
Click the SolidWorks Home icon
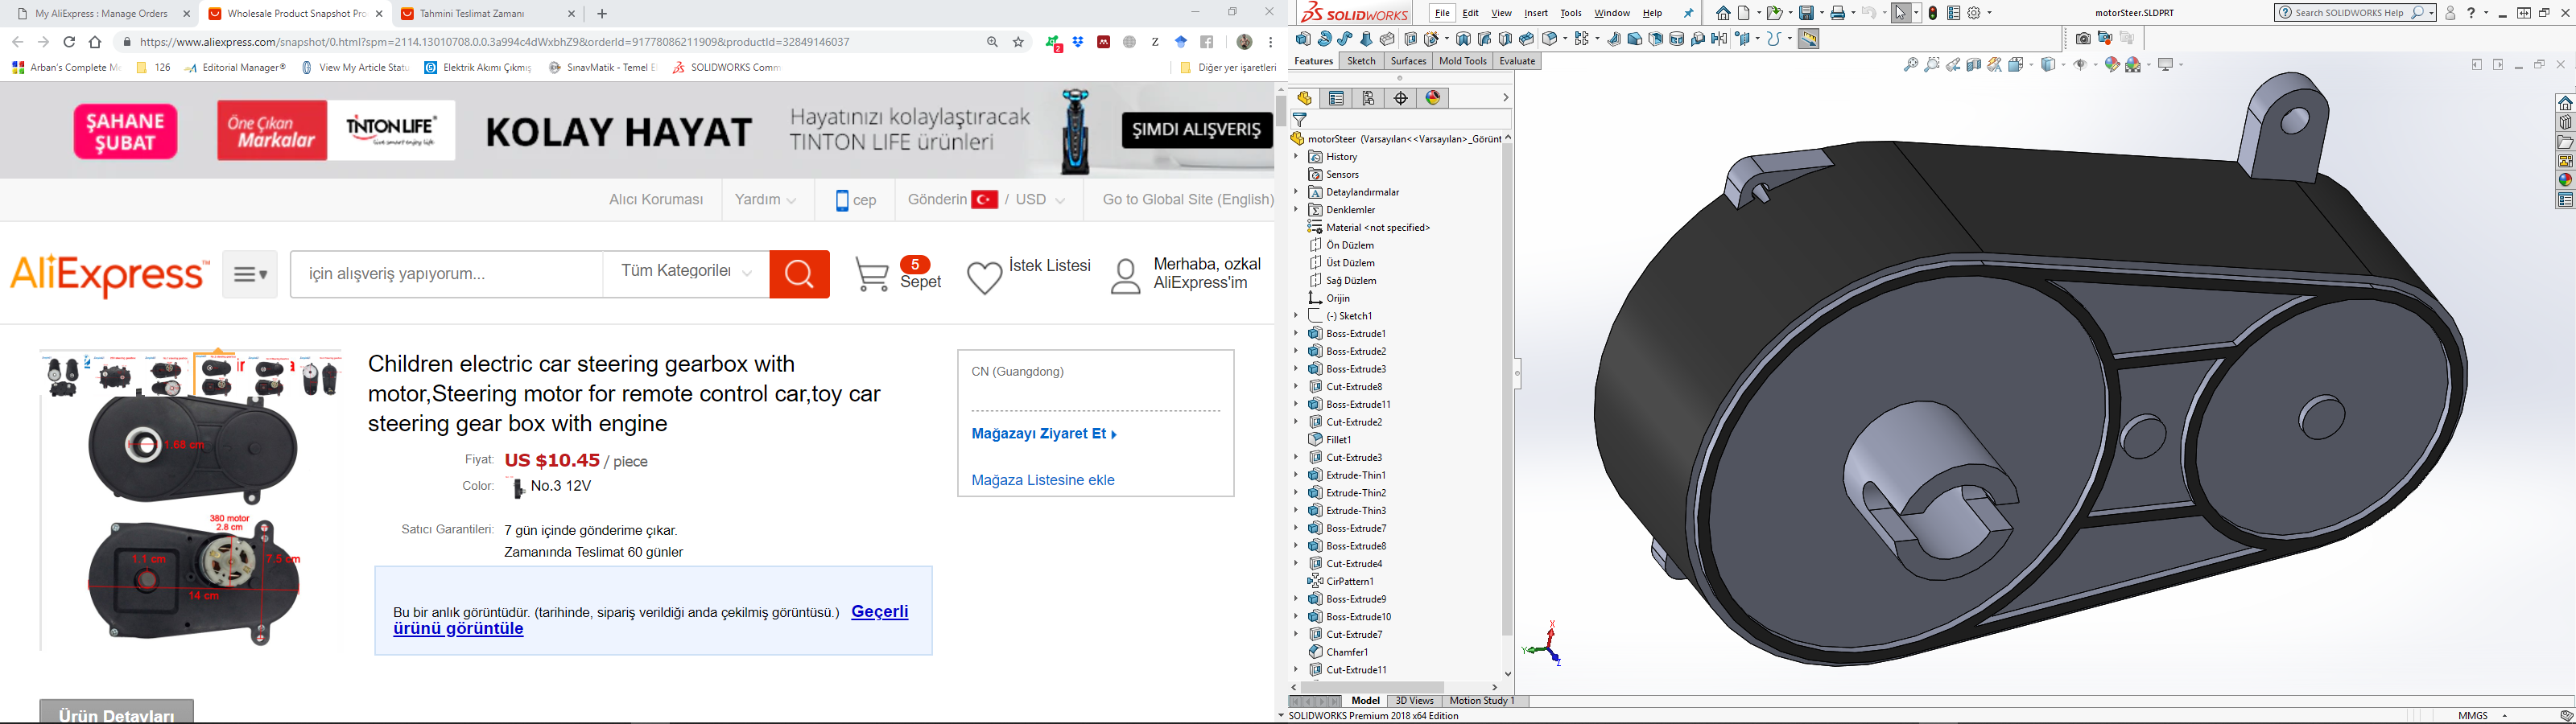click(1724, 13)
